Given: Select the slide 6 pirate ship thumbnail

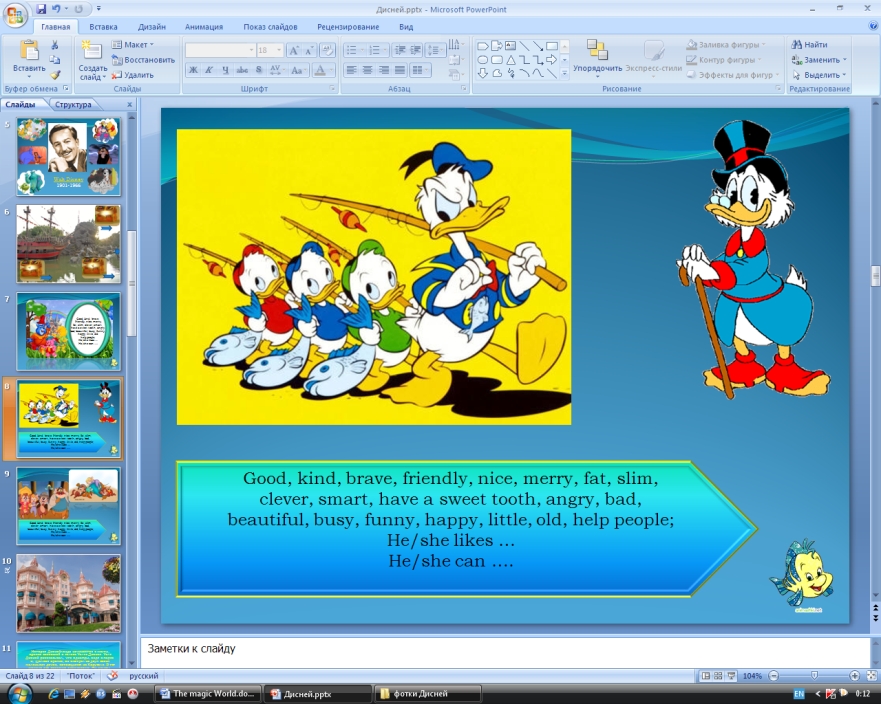Looking at the screenshot, I should (69, 243).
